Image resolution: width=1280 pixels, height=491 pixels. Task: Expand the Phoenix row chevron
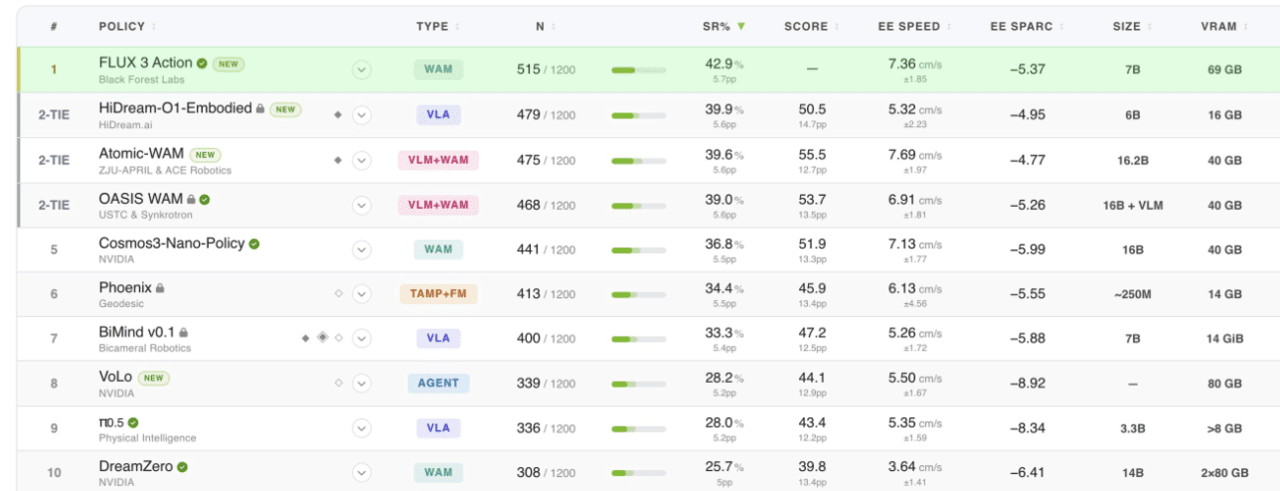tap(362, 294)
